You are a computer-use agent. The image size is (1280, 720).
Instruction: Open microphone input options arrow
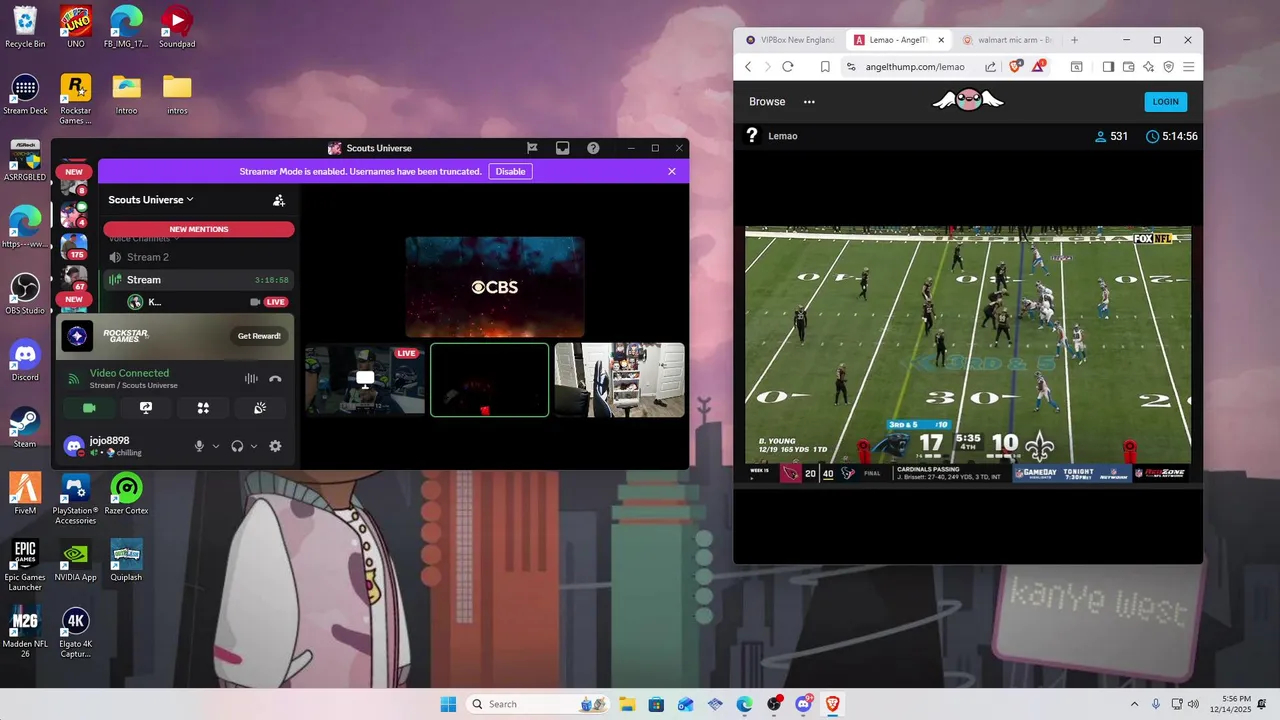tap(216, 446)
